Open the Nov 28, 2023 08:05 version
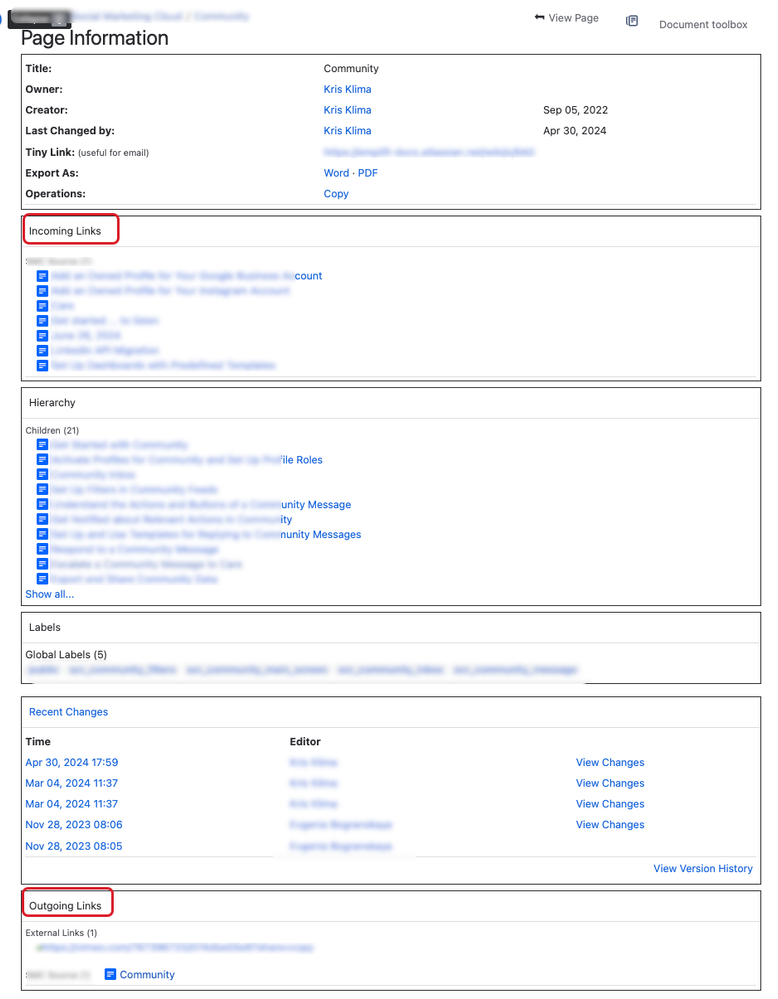This screenshot has height=999, width=778. 74,846
